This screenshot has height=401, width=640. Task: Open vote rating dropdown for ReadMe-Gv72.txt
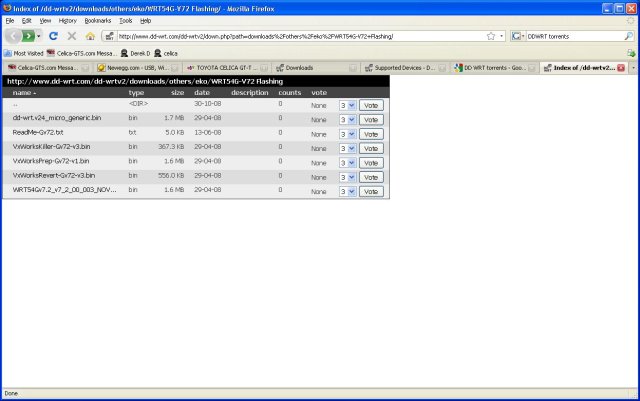coord(347,133)
